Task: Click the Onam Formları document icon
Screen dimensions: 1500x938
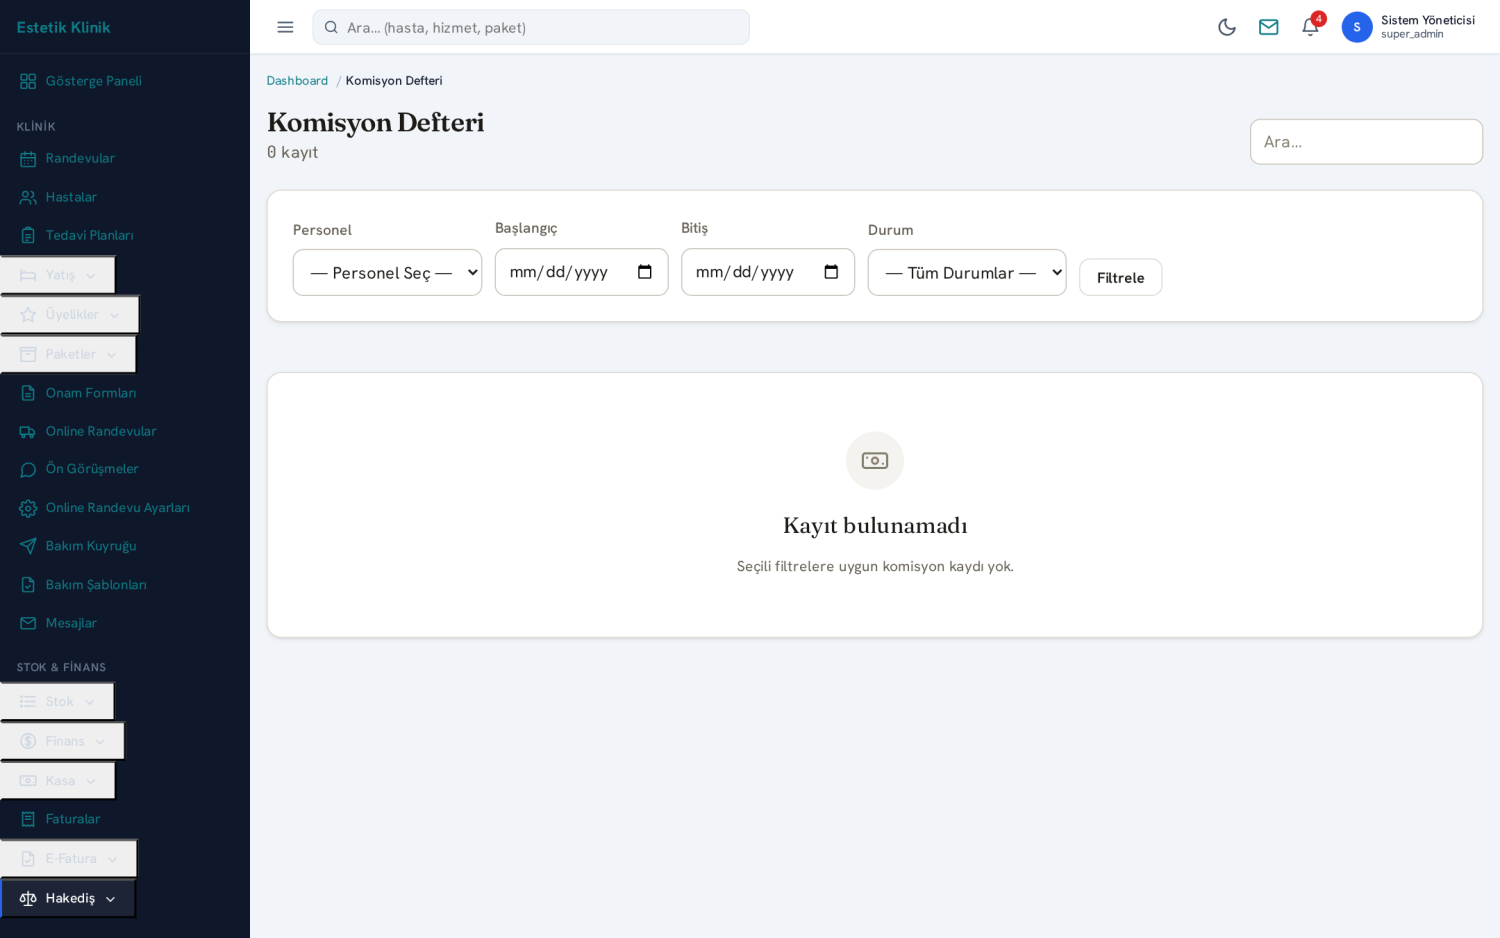Action: click(28, 393)
